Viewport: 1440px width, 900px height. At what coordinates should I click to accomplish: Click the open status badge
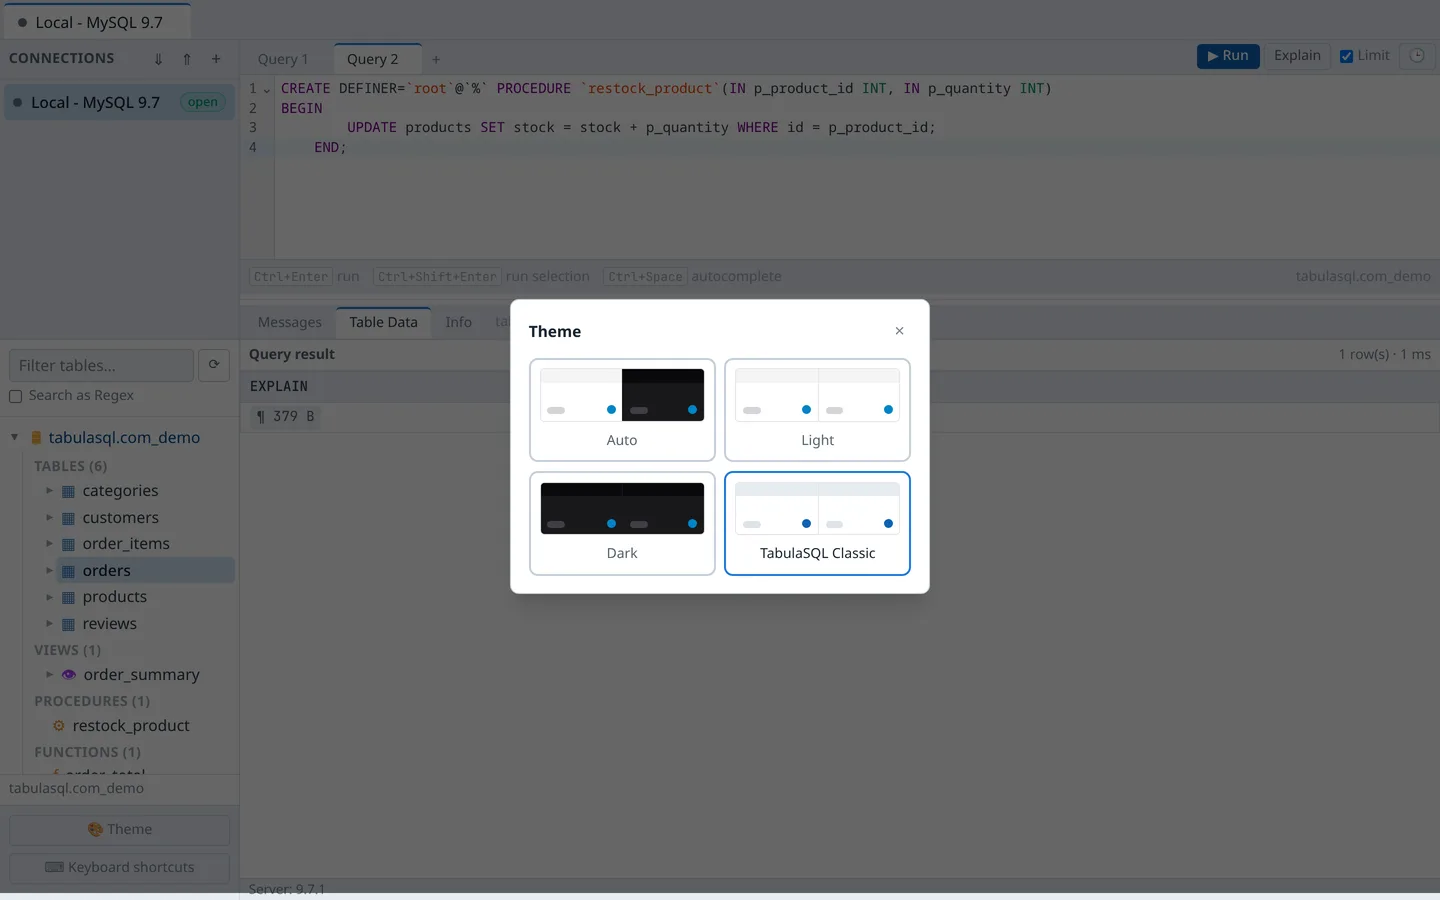(x=203, y=102)
